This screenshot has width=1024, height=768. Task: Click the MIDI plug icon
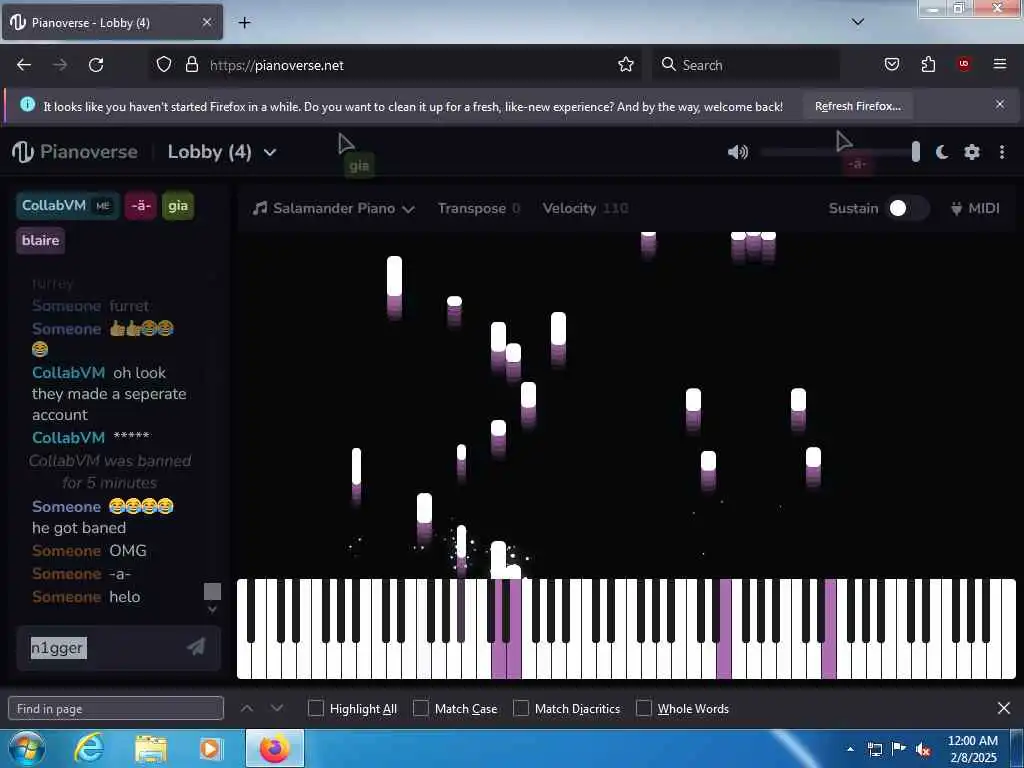[956, 208]
